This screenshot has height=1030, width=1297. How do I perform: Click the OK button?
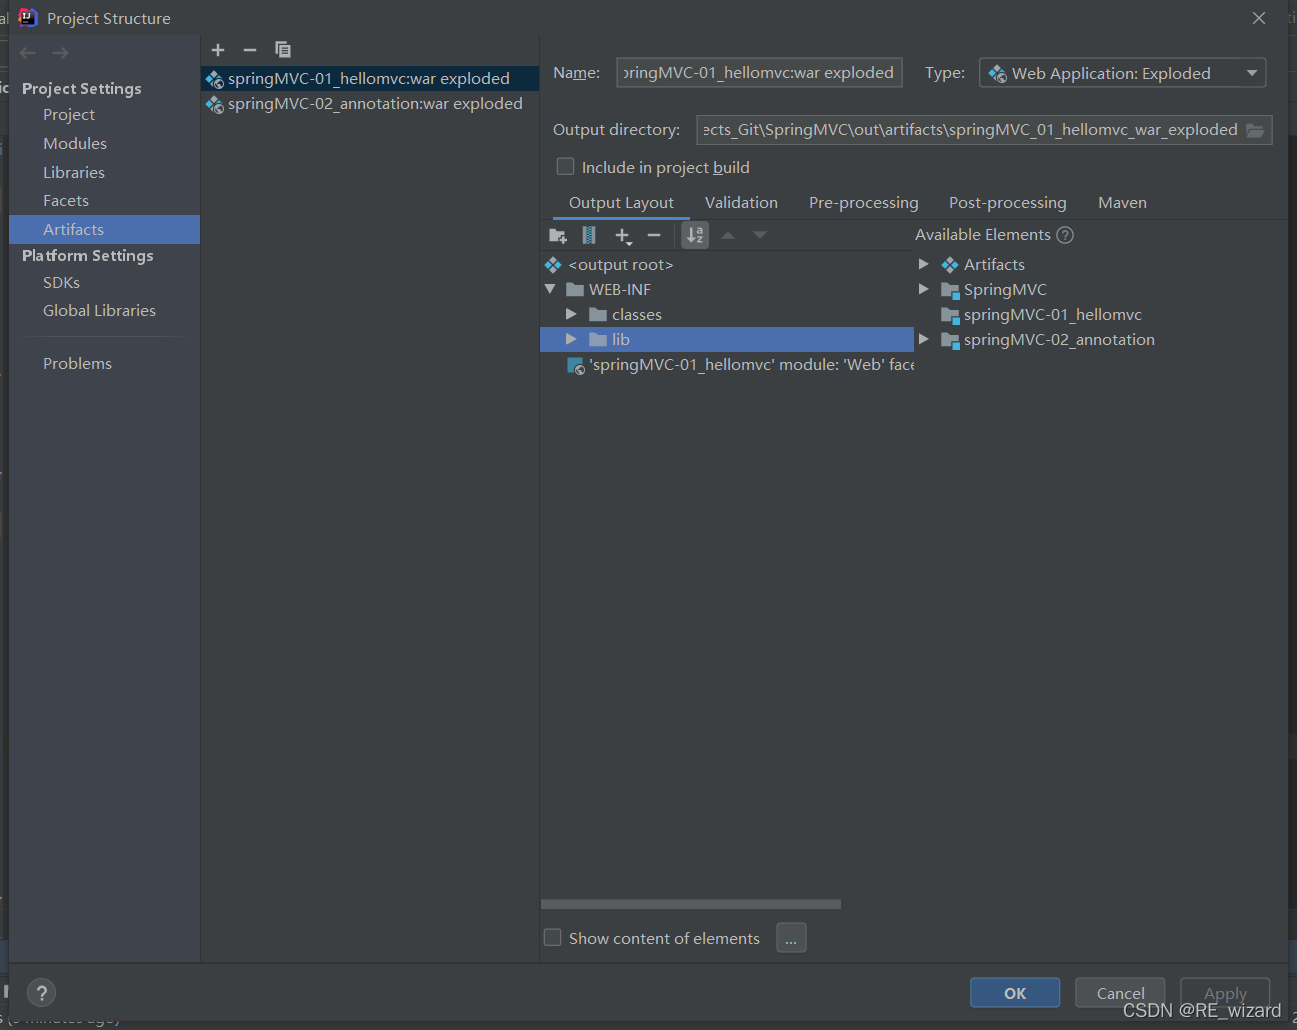[x=1015, y=992]
